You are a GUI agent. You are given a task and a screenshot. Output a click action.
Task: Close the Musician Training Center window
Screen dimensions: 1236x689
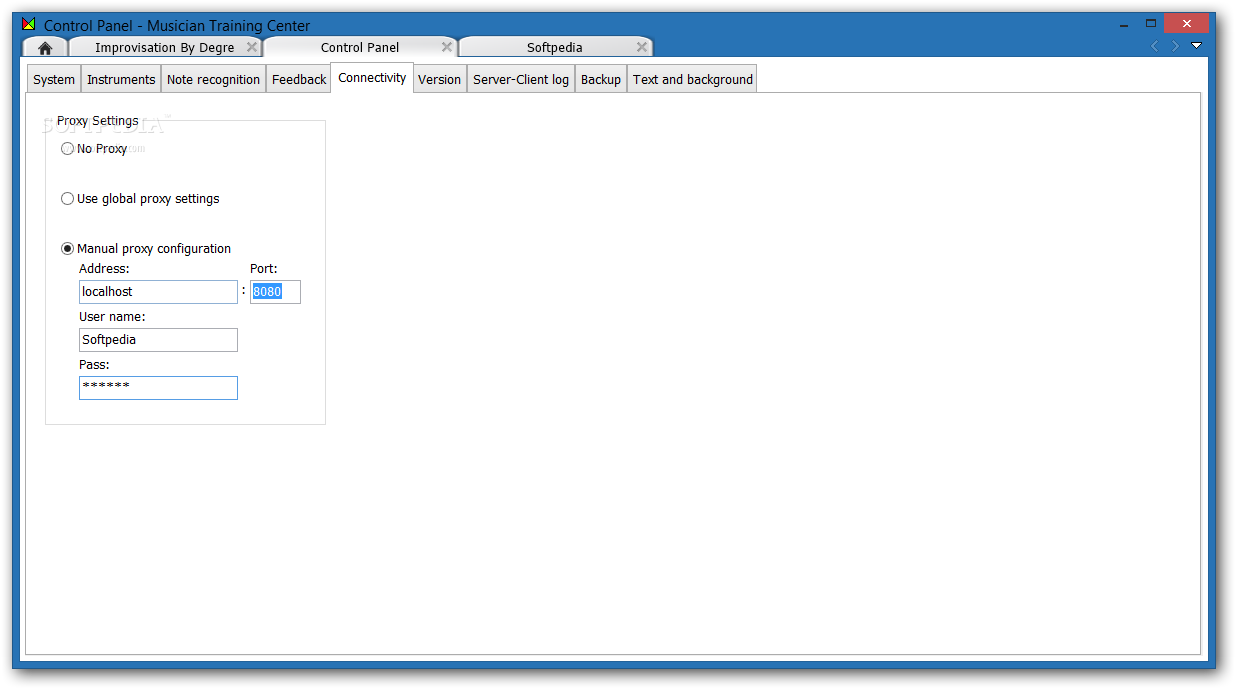pyautogui.click(x=1187, y=23)
